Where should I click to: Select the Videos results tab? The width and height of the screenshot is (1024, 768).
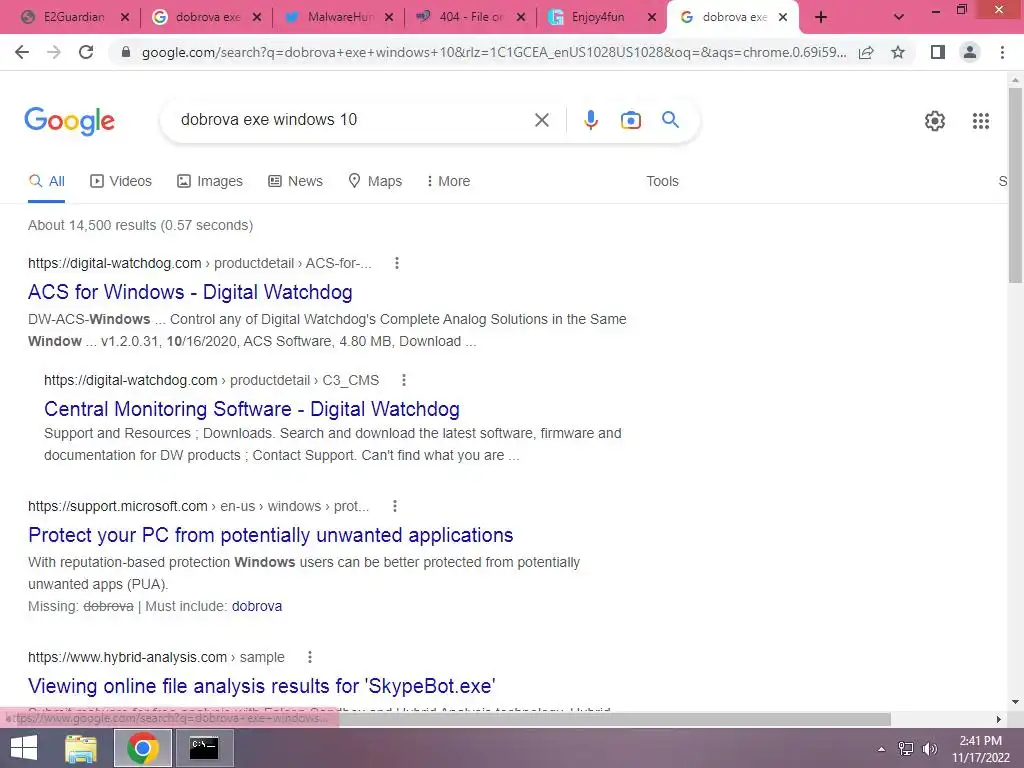pos(121,182)
